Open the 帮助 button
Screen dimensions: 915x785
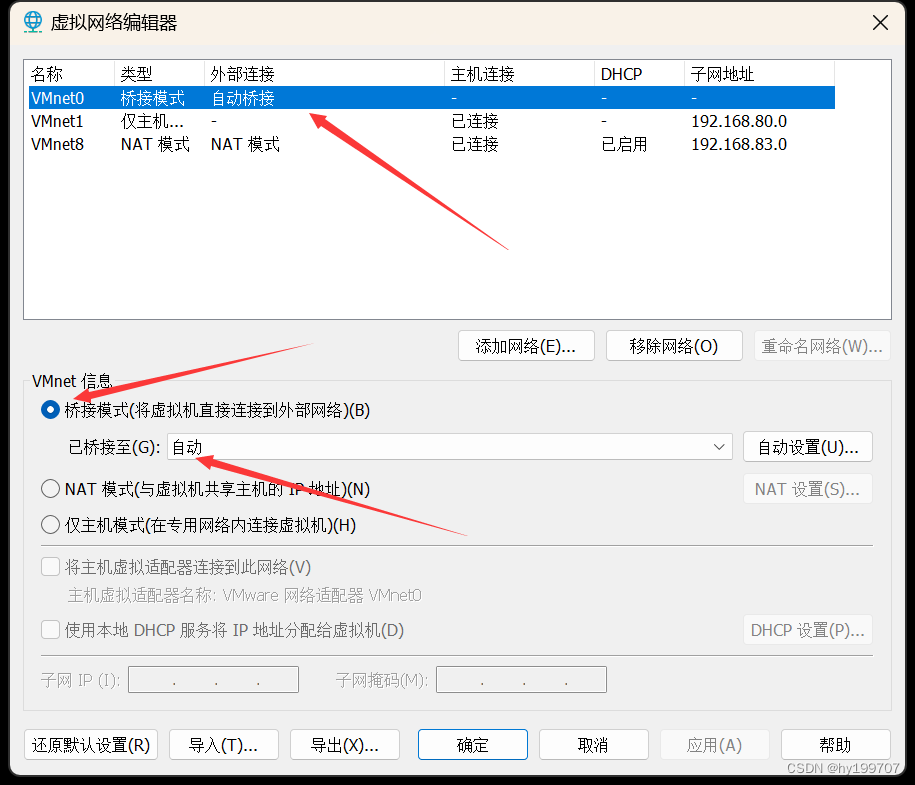coord(836,745)
